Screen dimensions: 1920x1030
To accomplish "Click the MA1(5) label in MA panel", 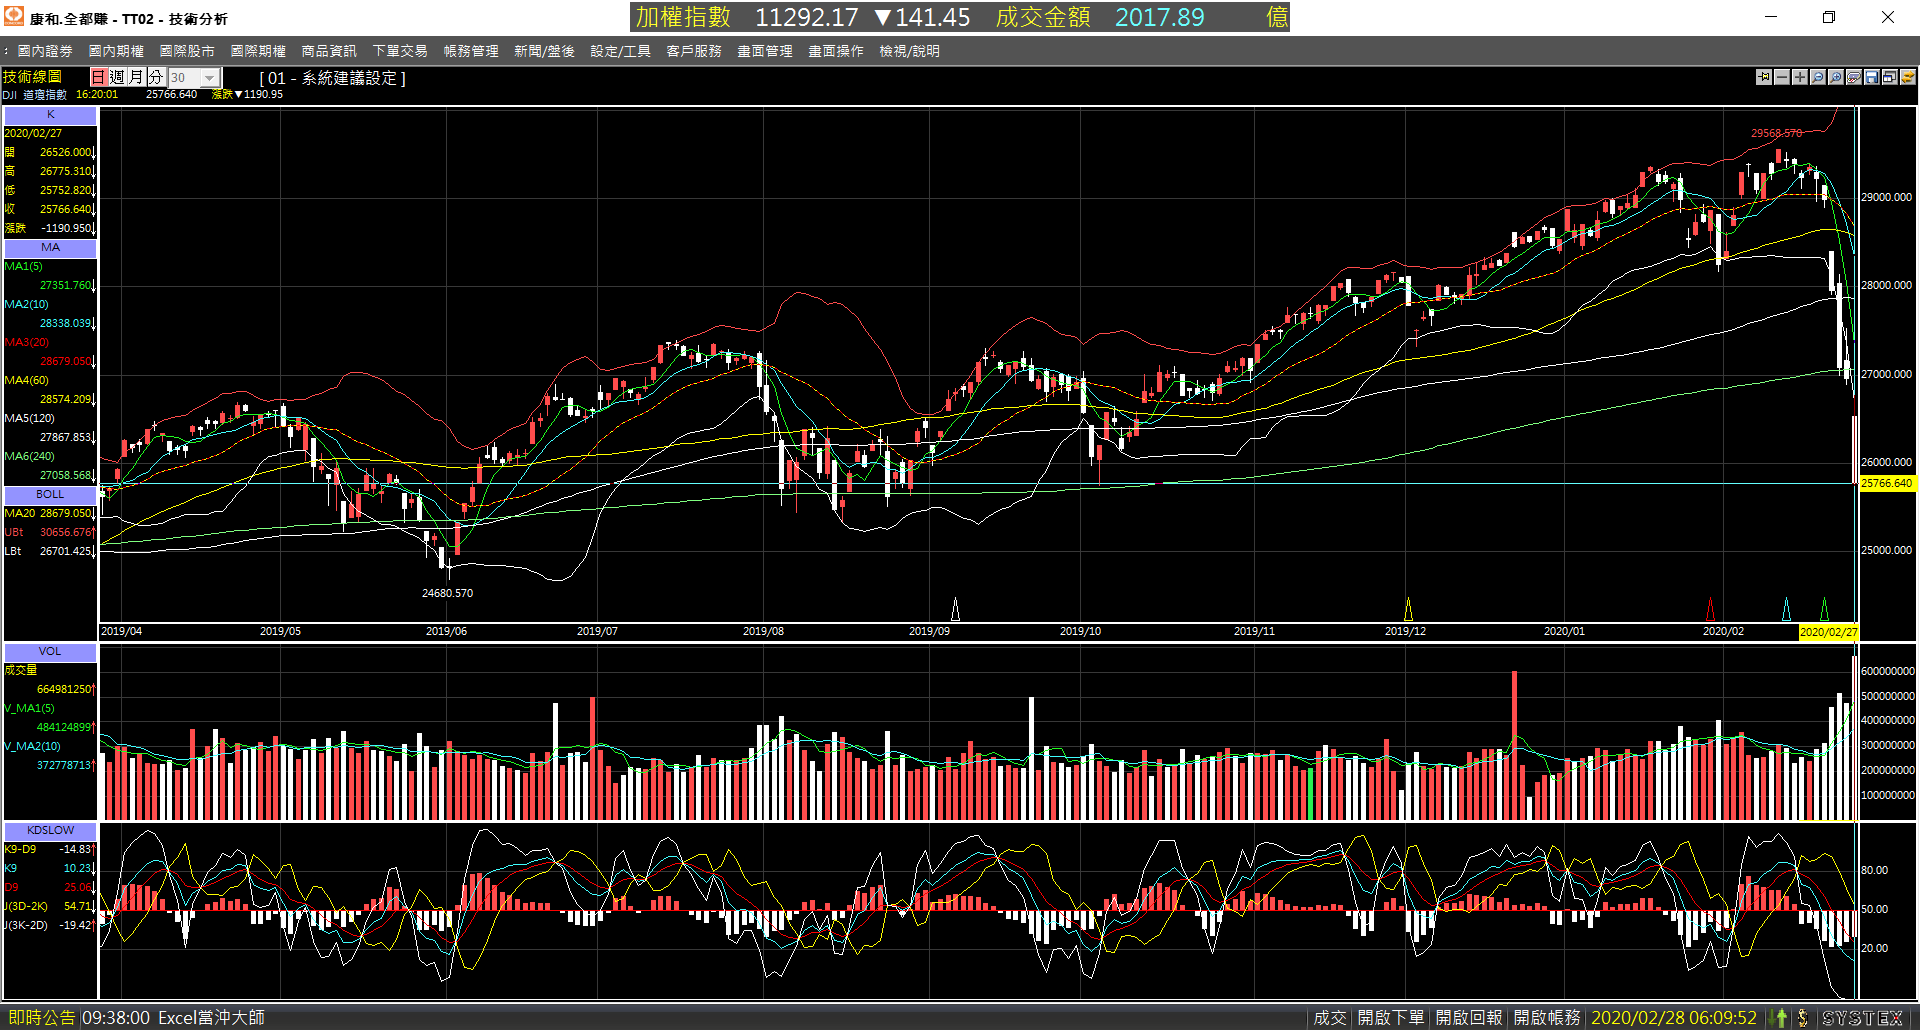I will pos(24,267).
